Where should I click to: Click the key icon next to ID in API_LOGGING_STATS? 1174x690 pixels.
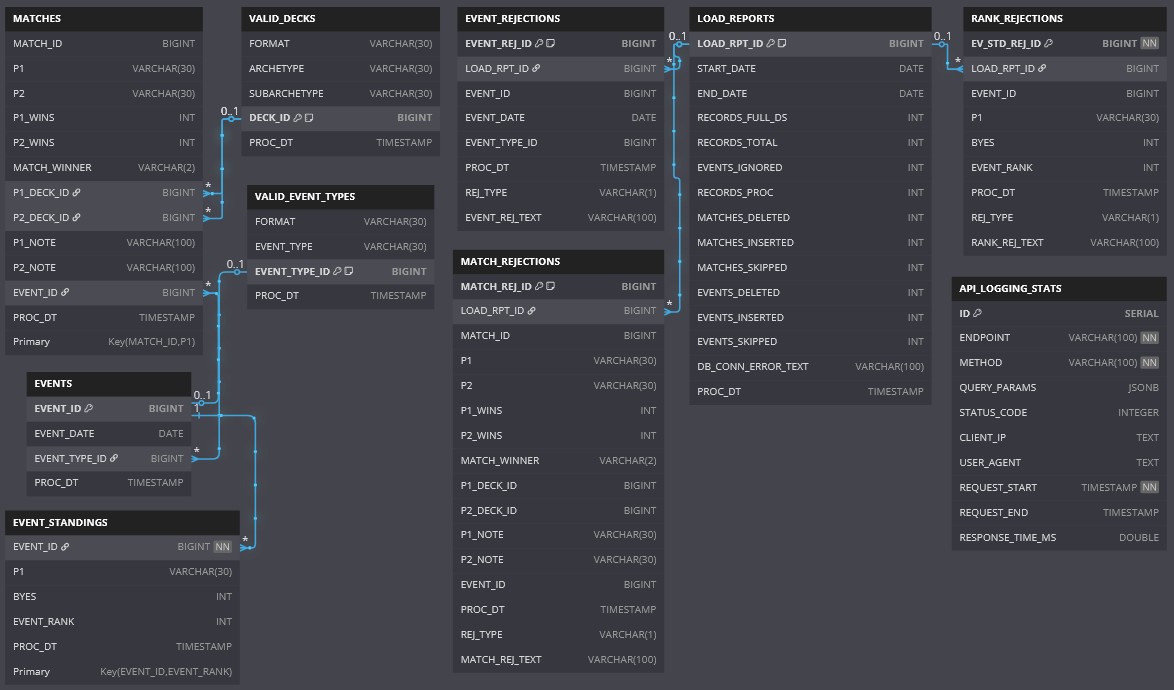coord(978,314)
